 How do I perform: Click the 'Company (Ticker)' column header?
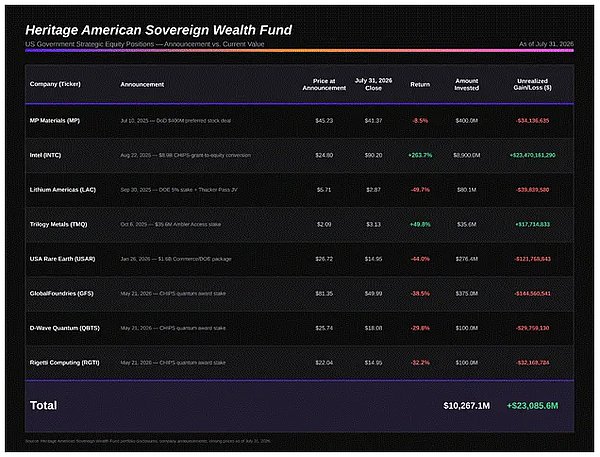click(x=55, y=84)
